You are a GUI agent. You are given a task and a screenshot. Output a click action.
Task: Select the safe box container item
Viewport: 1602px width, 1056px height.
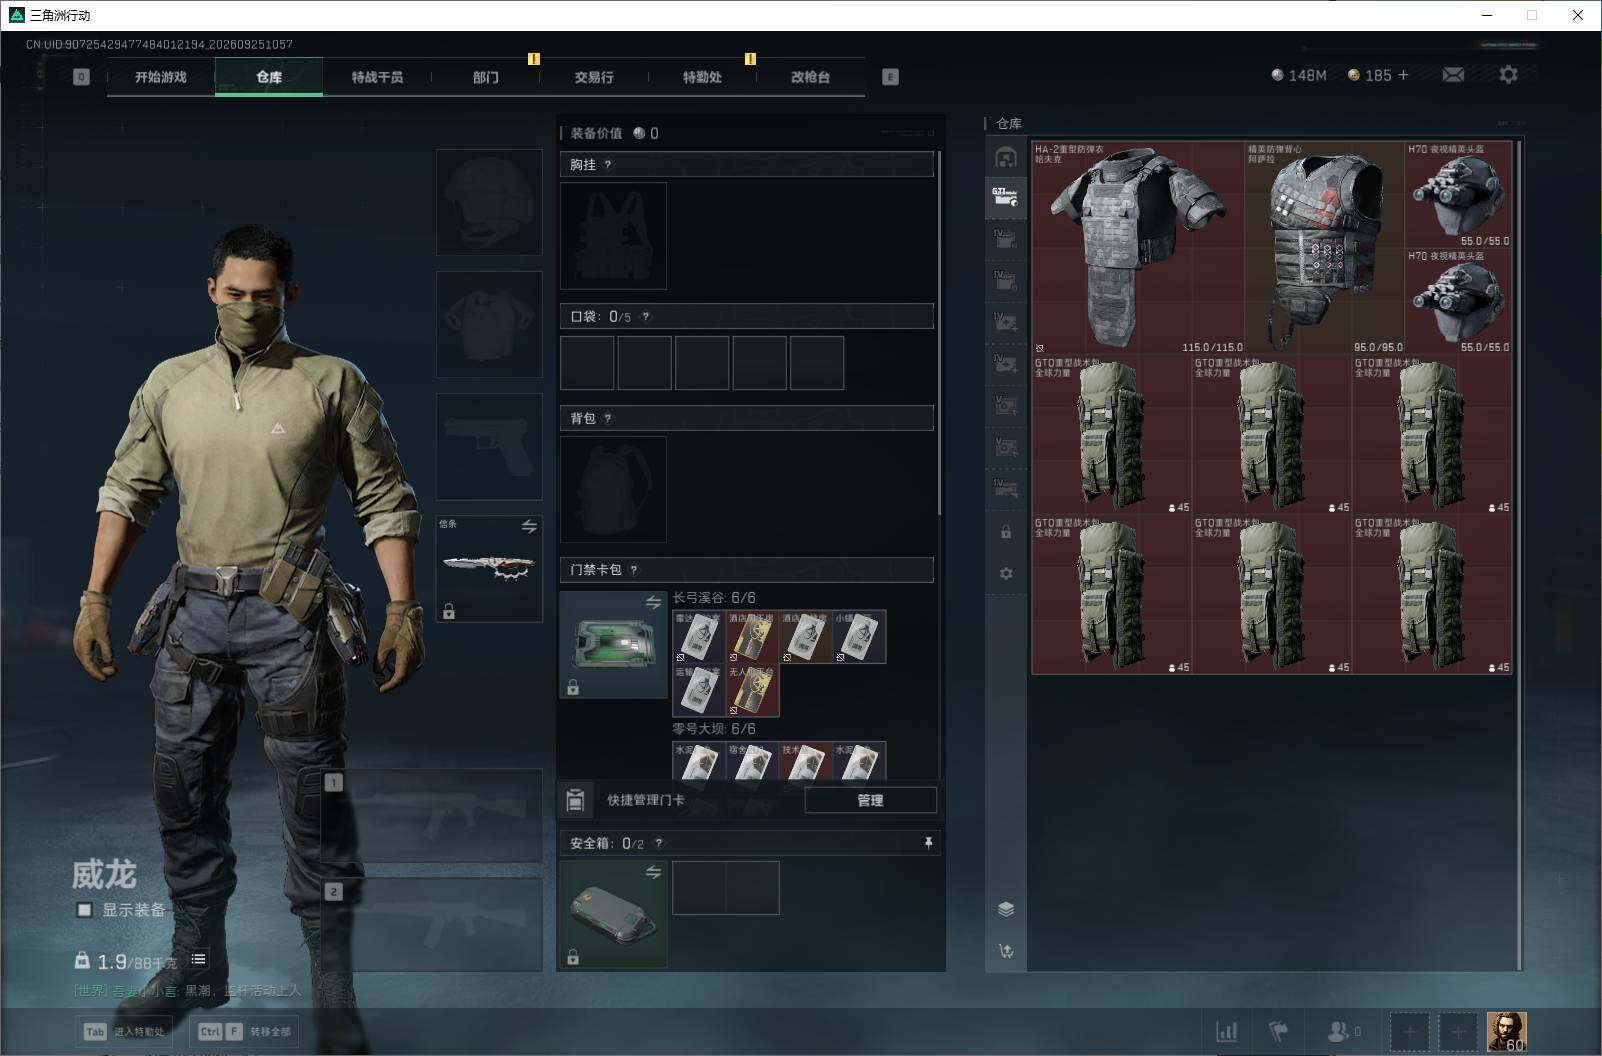613,915
